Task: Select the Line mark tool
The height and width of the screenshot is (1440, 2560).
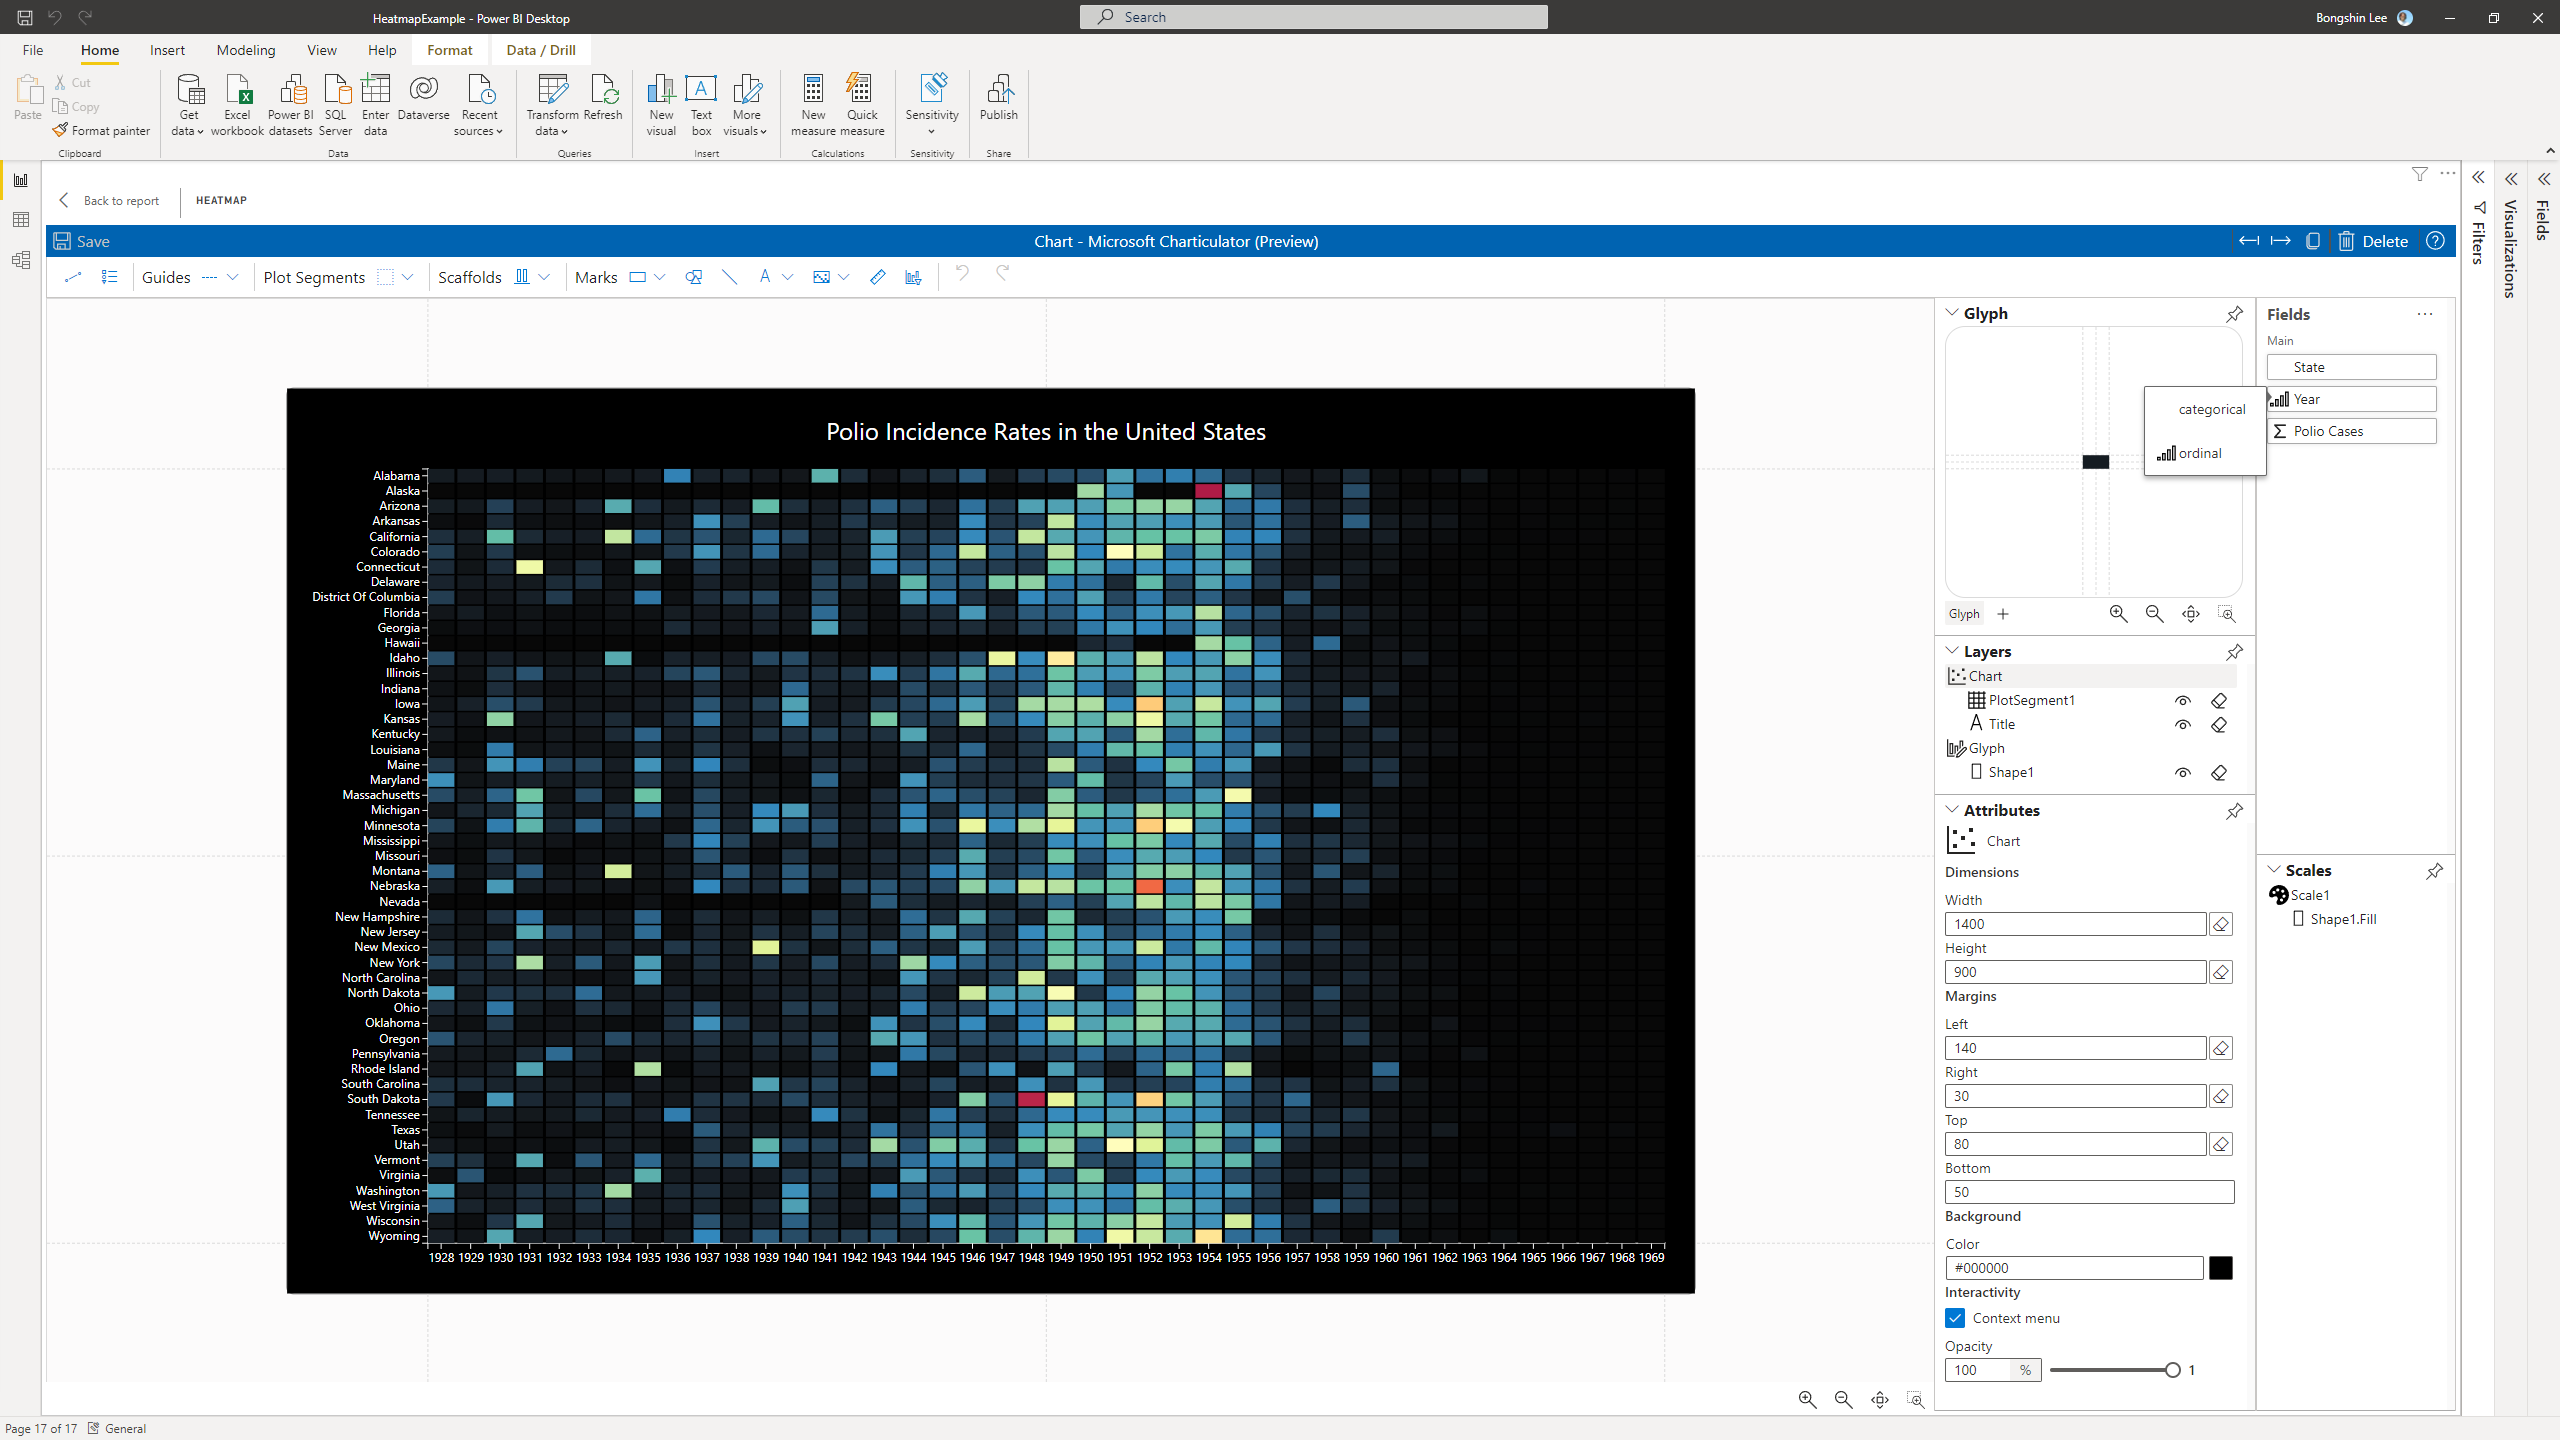Action: click(x=729, y=277)
